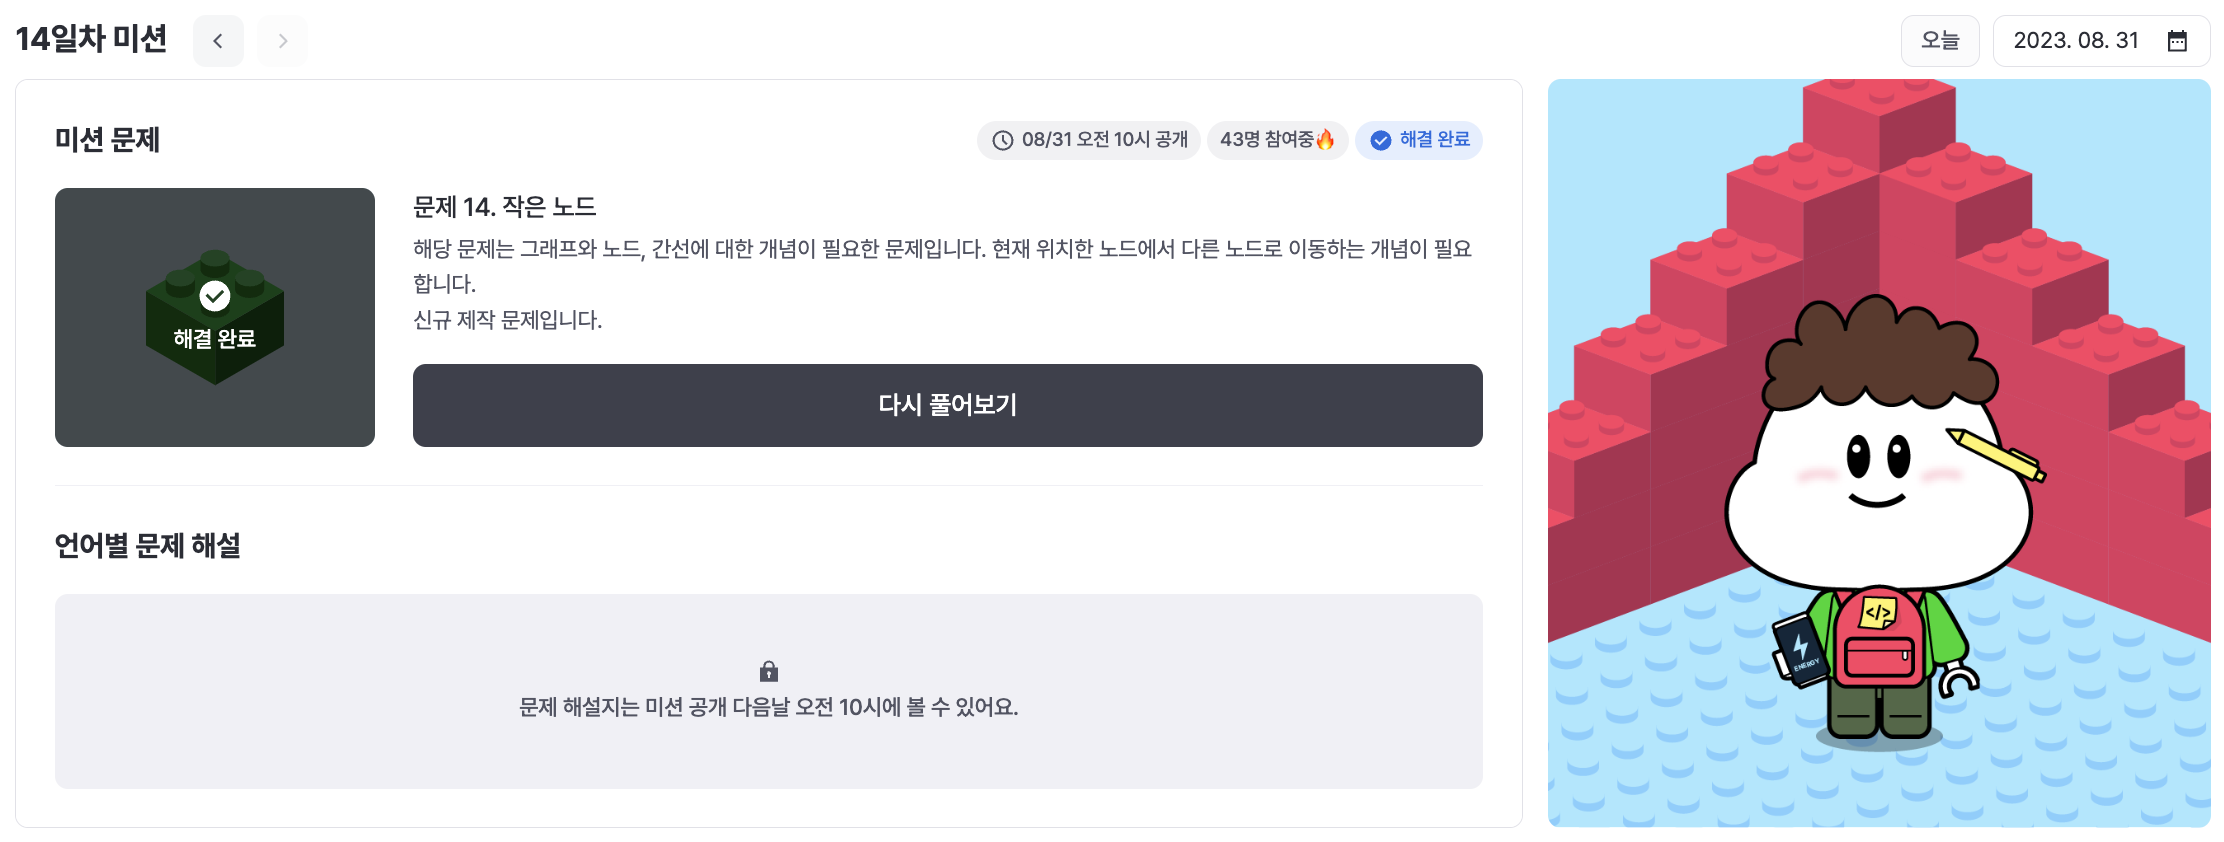Toggle the 43명 참여중 participation badge
Screen dimensions: 2224x842
[x=1277, y=141]
